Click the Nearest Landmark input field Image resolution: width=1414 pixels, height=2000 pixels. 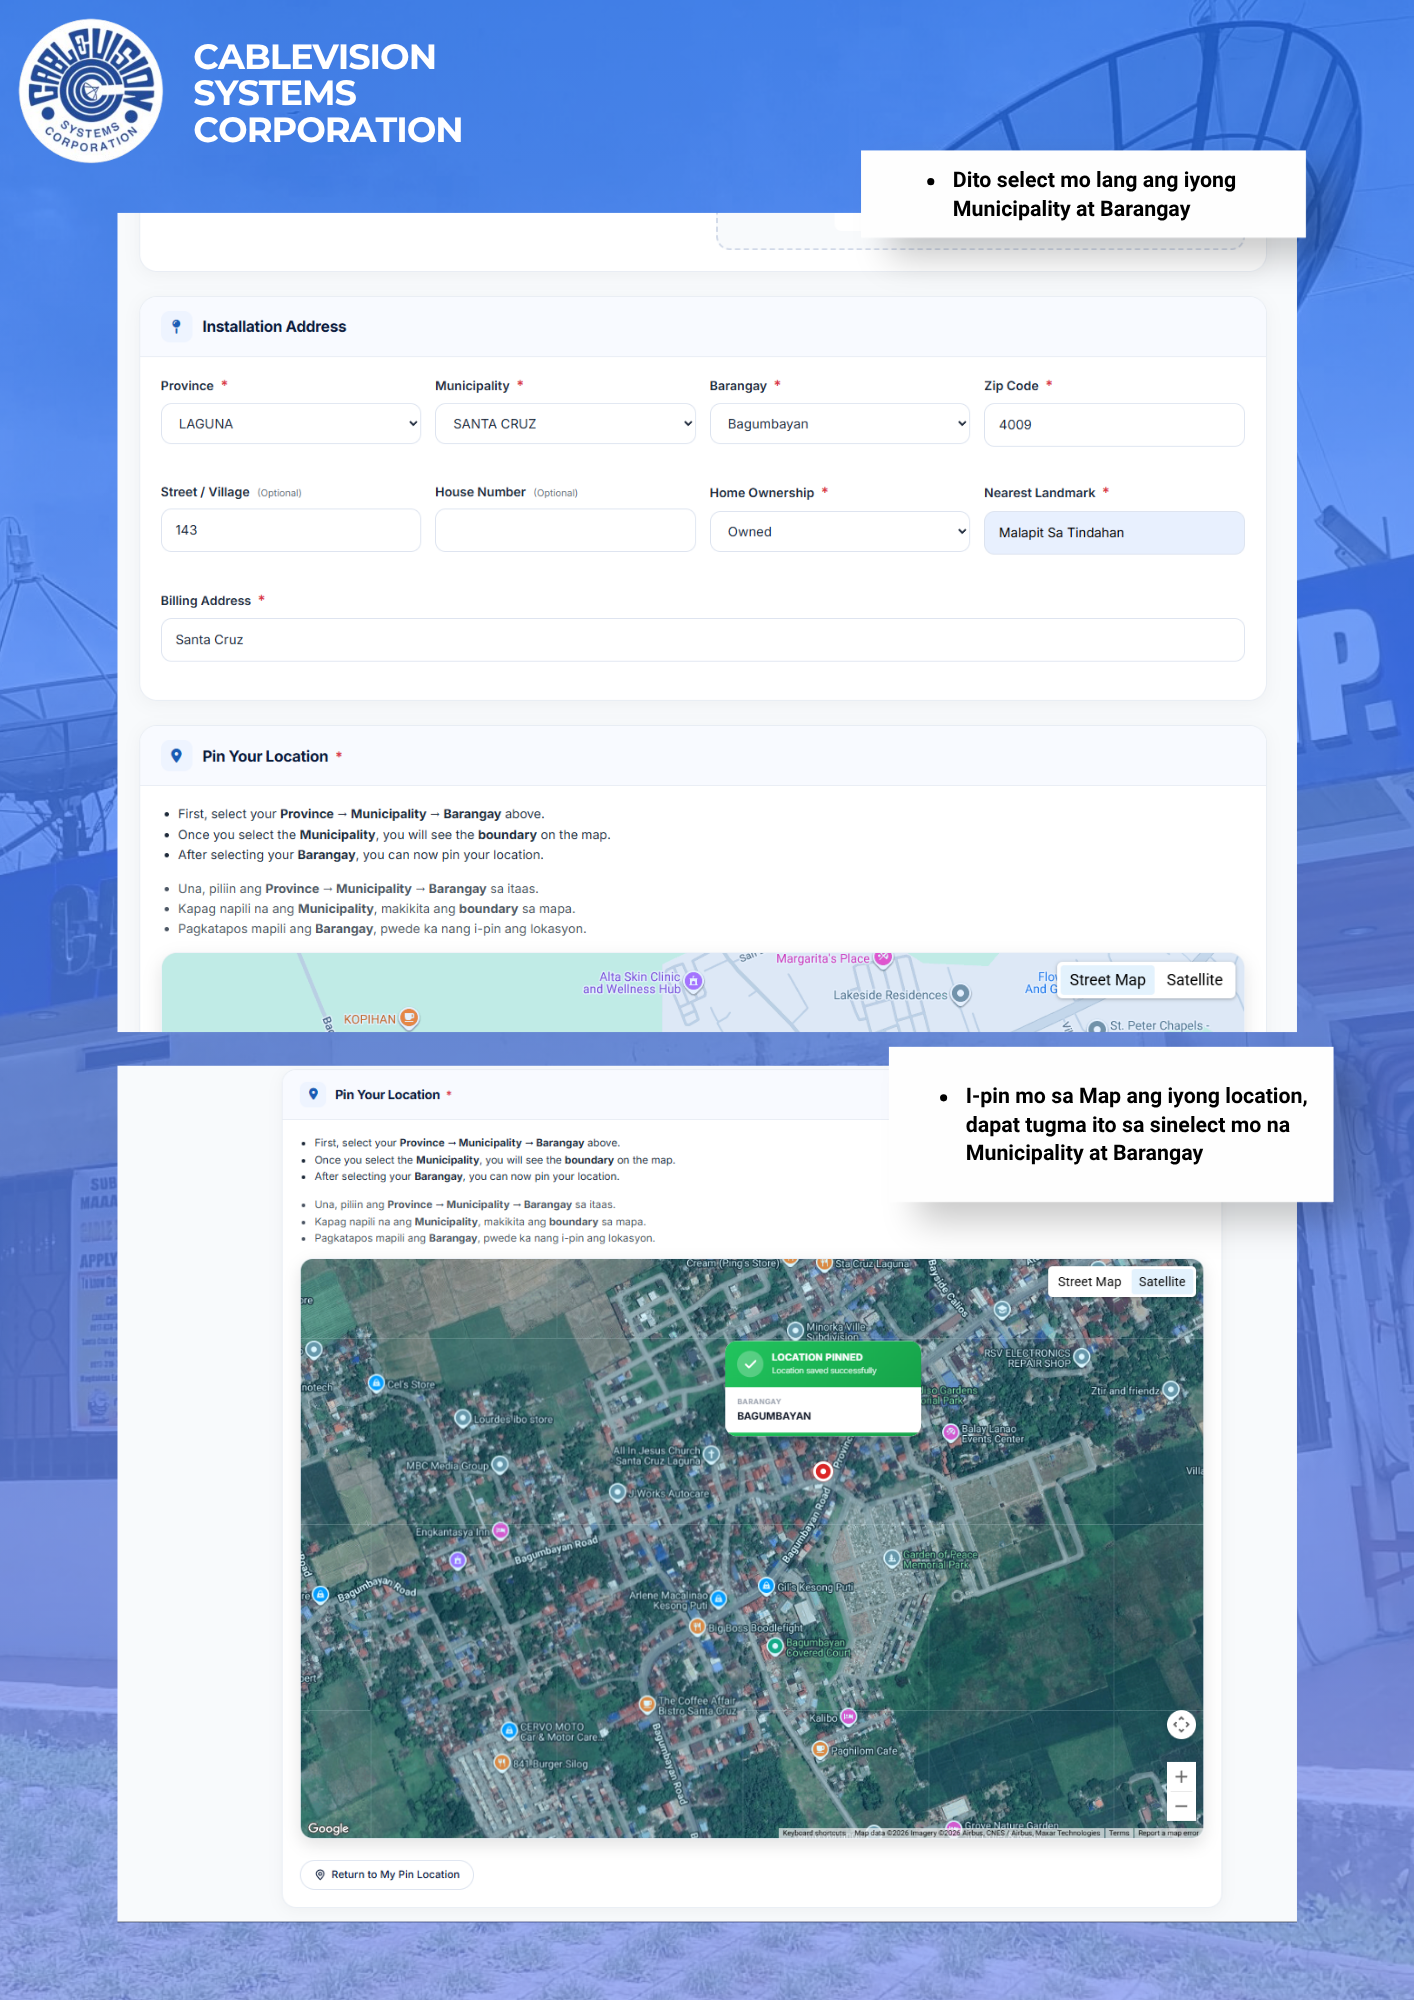tap(1114, 533)
